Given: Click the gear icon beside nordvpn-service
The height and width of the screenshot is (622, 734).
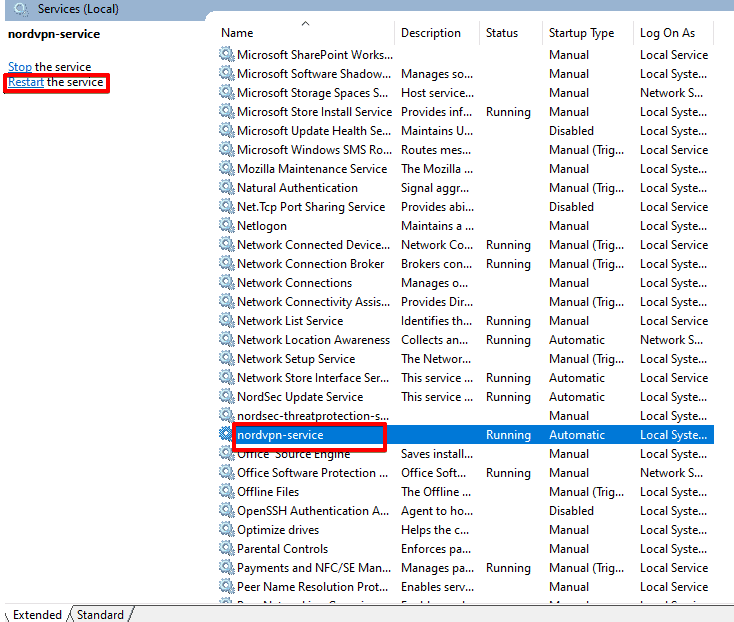Looking at the screenshot, I should 227,435.
